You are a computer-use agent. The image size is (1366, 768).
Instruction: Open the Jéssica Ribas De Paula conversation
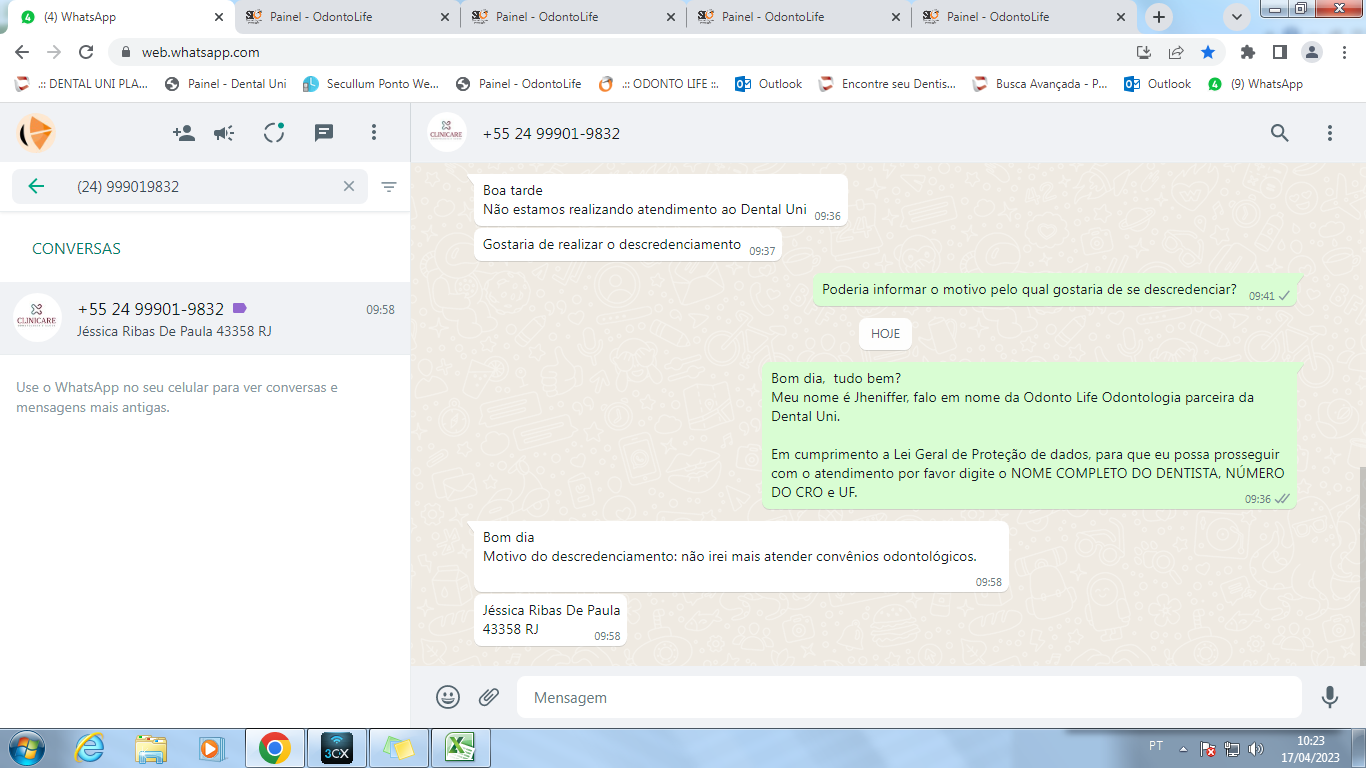[205, 319]
